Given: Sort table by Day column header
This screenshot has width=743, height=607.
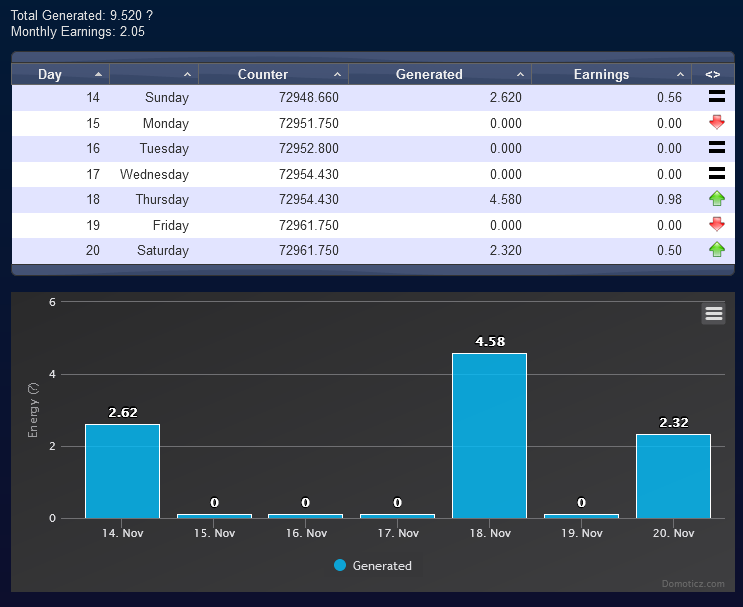Looking at the screenshot, I should [x=61, y=74].
